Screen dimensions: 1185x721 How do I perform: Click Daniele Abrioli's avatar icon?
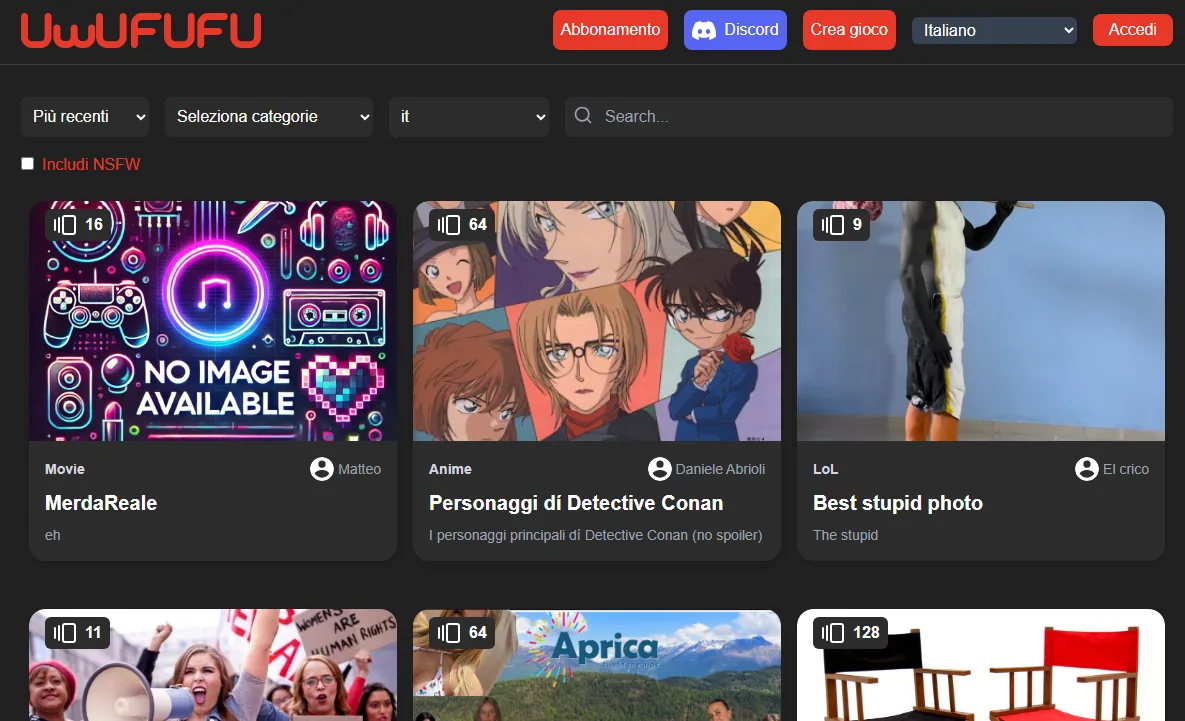point(660,469)
